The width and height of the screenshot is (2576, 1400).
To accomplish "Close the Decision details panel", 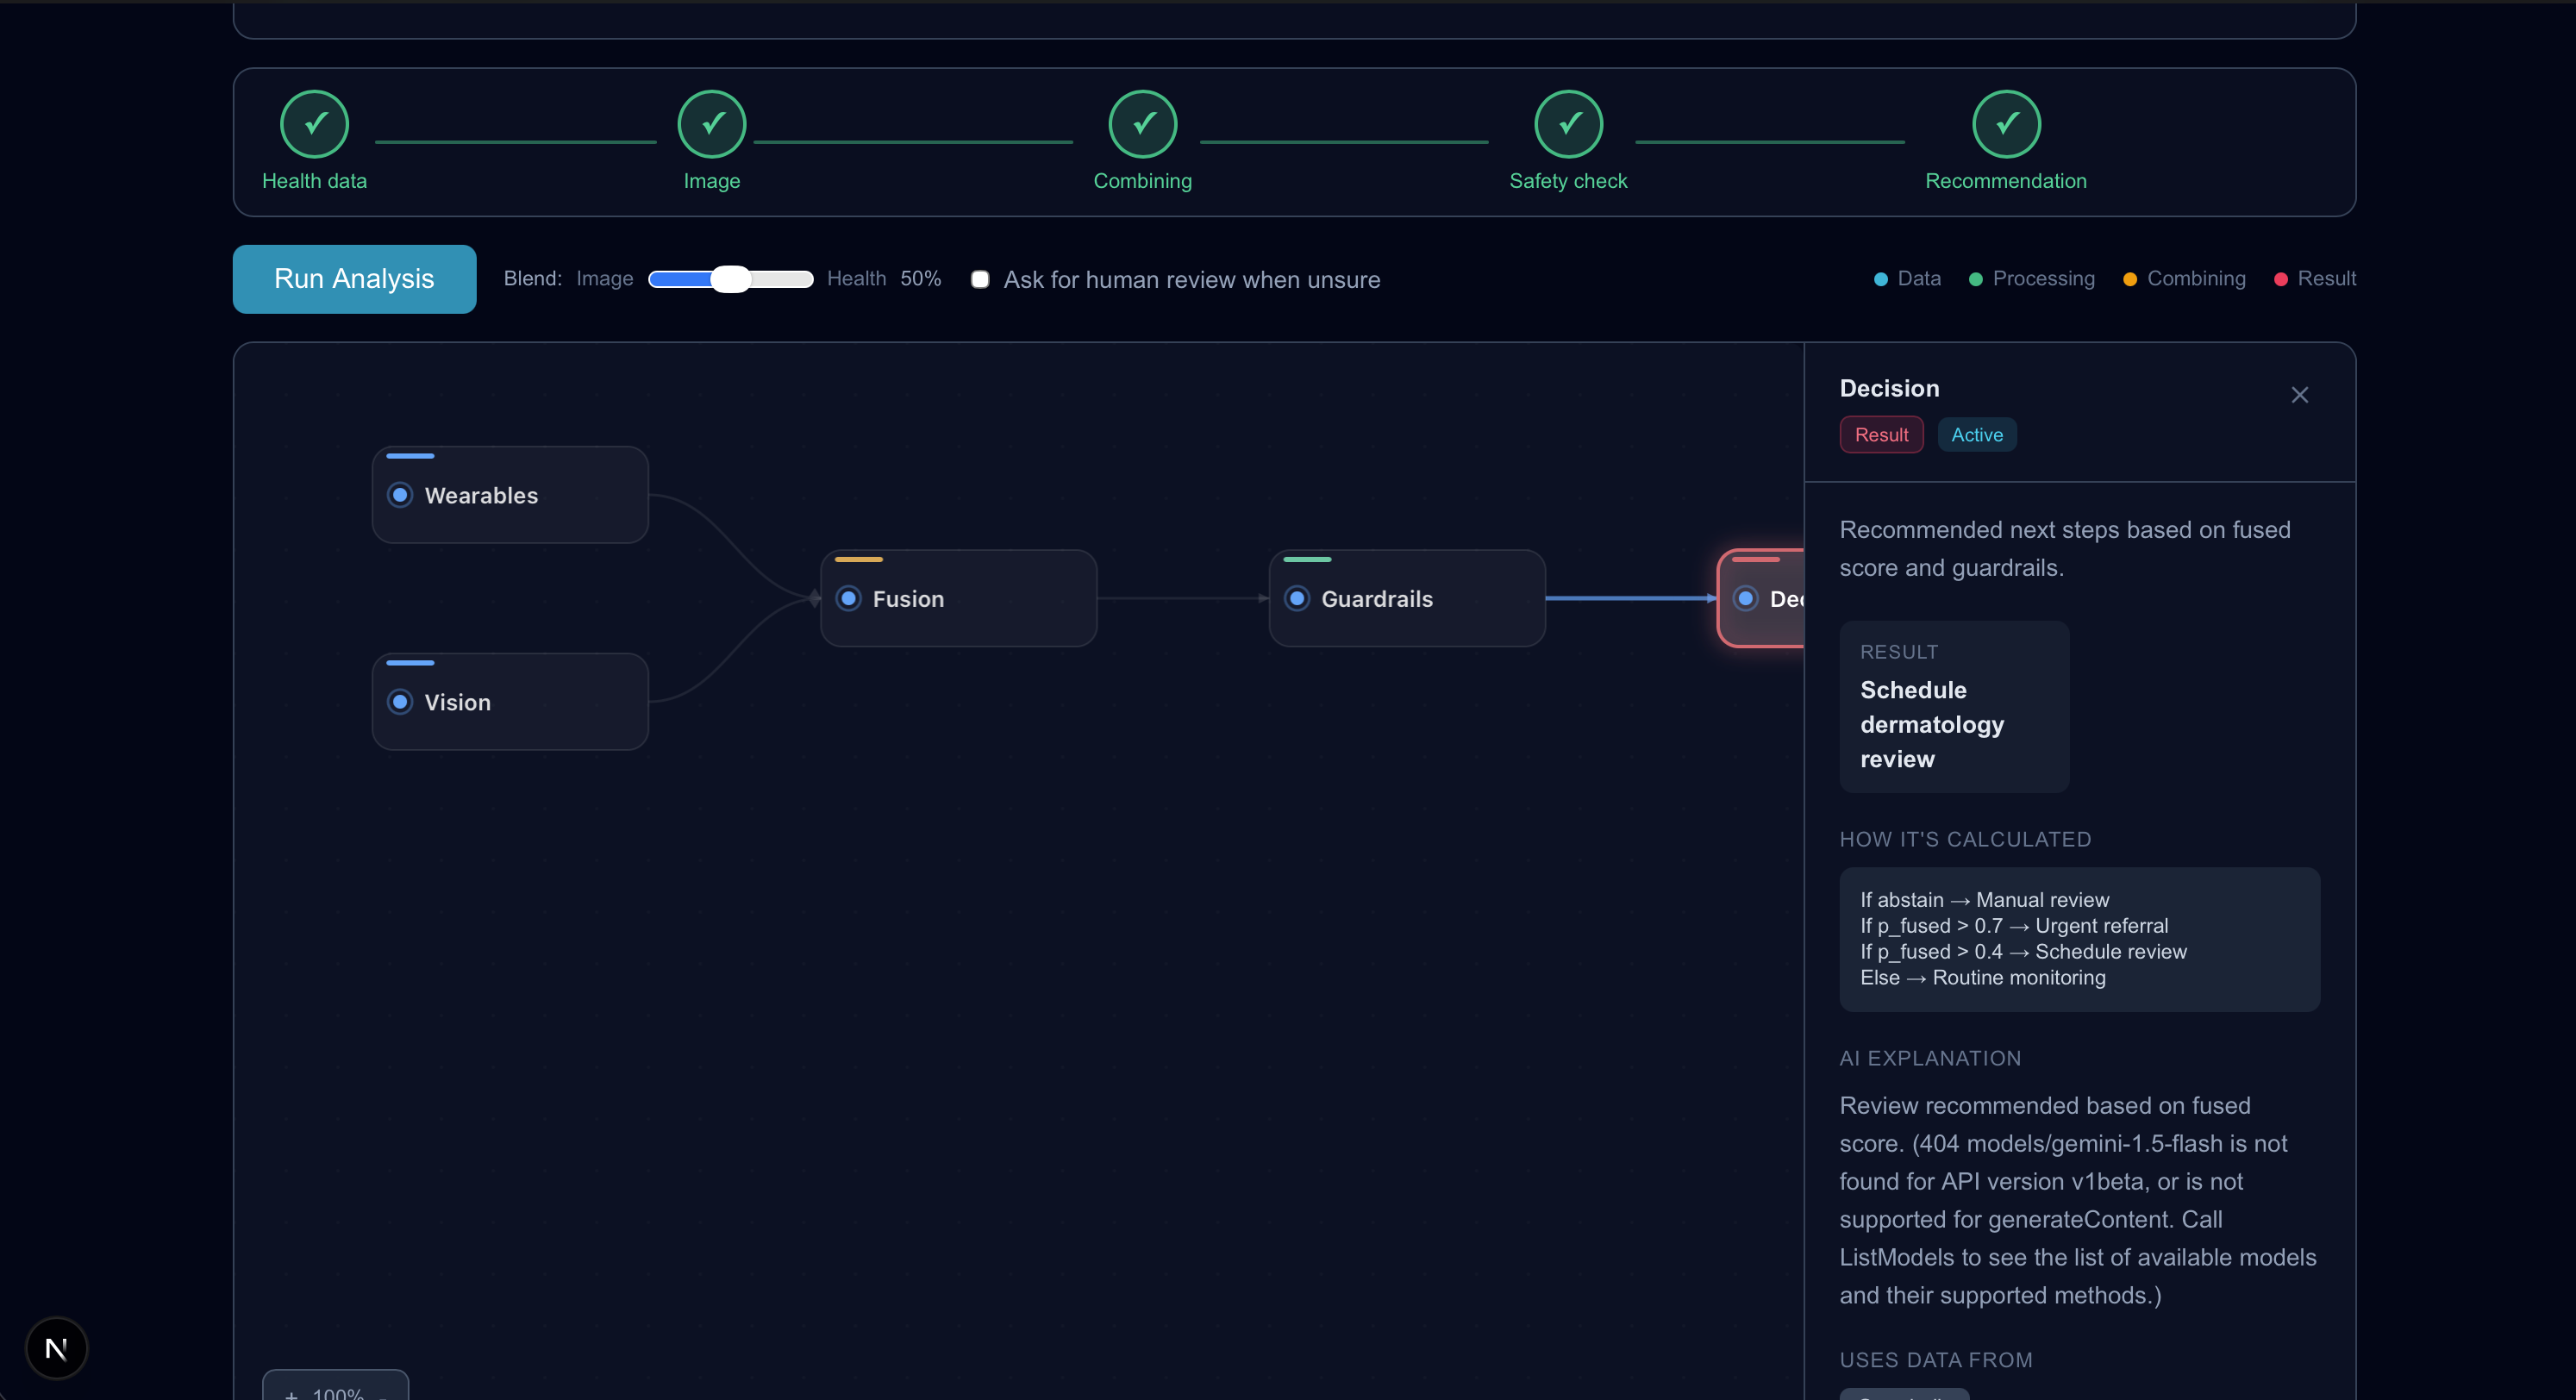I will point(2299,395).
